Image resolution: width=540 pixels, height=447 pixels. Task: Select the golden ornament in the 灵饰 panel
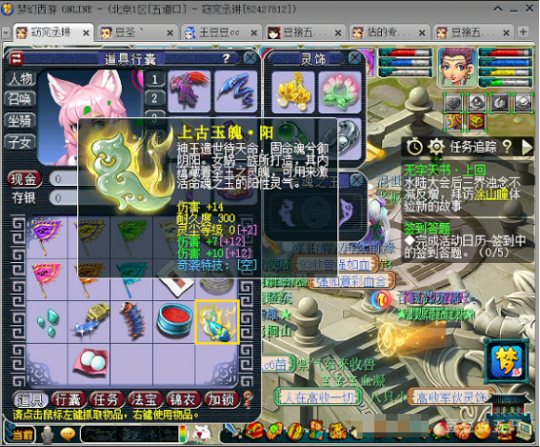(293, 92)
